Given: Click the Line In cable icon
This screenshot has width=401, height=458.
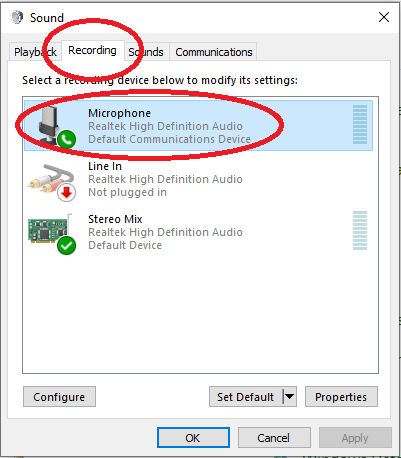Looking at the screenshot, I should (52, 182).
